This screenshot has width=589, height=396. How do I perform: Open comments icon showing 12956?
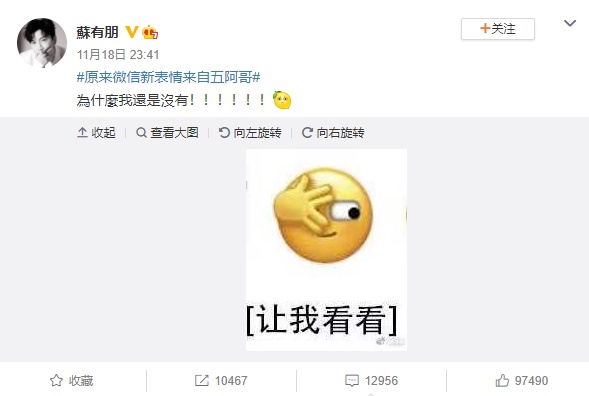[x=352, y=381]
